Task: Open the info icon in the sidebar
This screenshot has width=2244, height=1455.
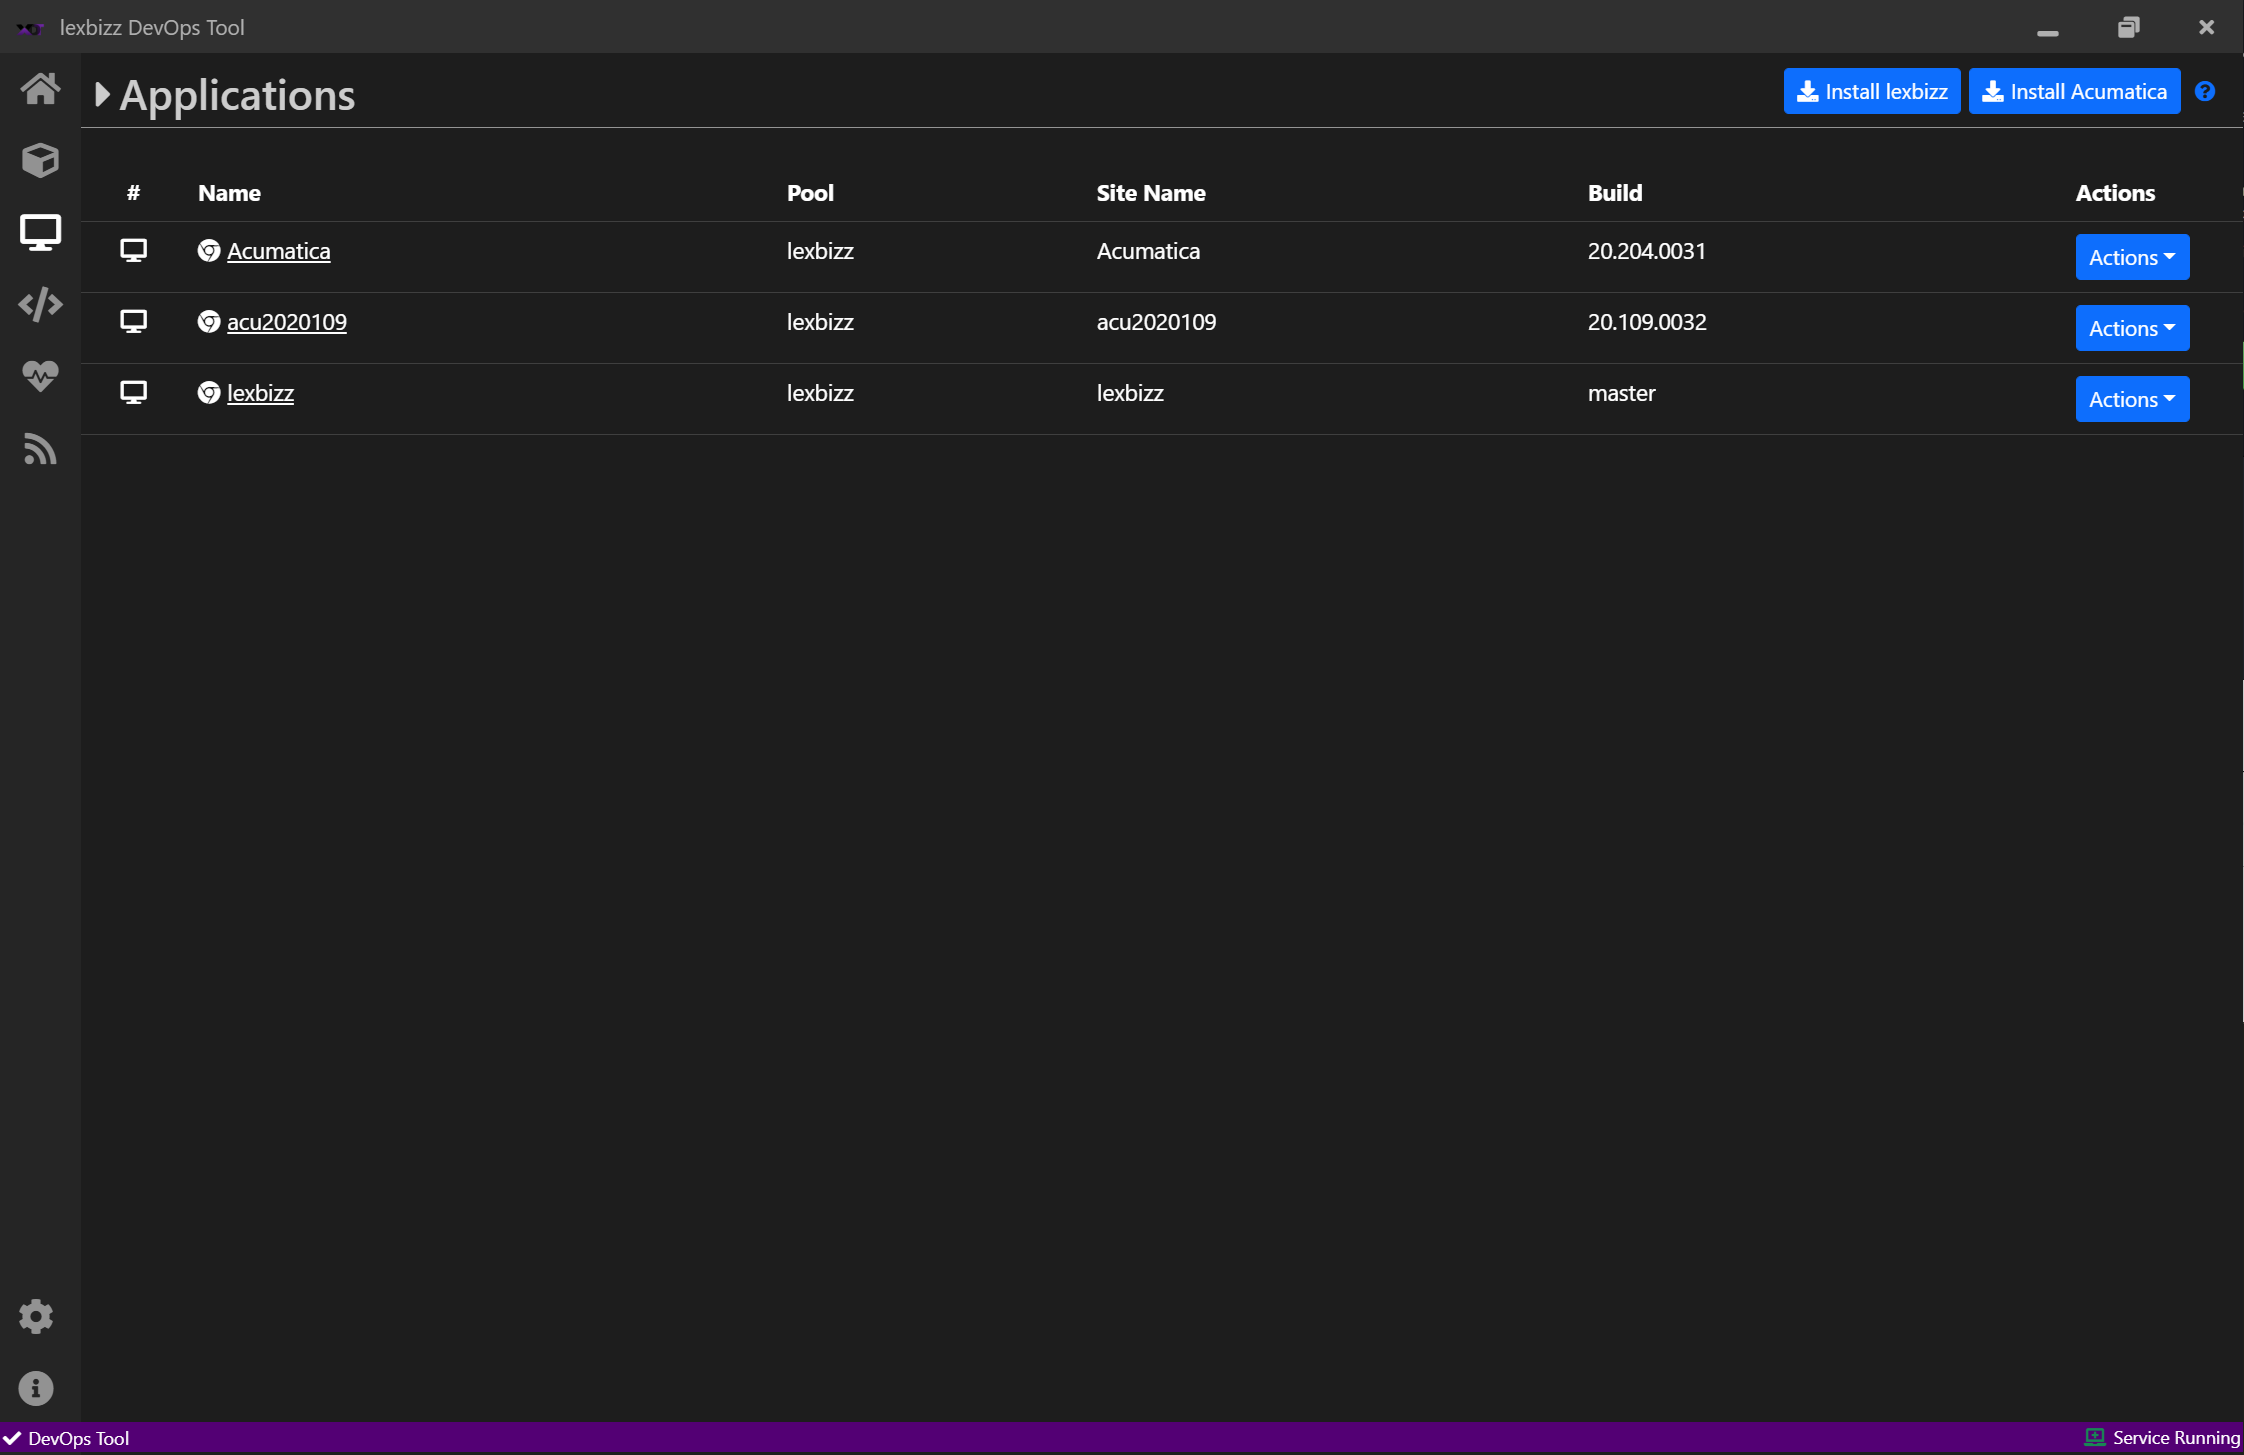Action: click(x=36, y=1388)
